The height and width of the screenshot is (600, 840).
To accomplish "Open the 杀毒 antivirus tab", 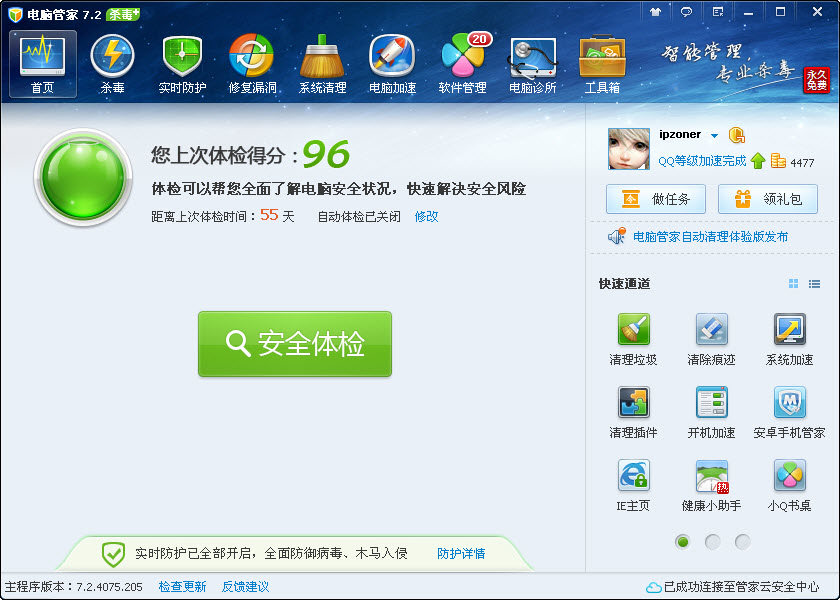I will point(112,64).
